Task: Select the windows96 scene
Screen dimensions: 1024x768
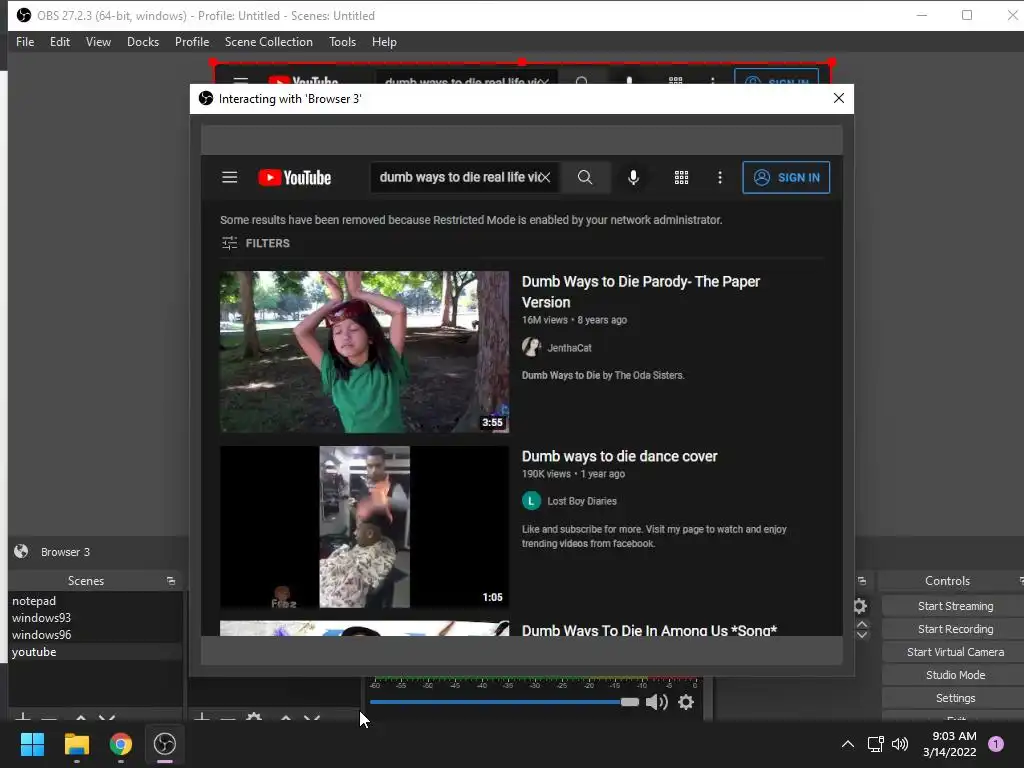Action: tap(95, 635)
